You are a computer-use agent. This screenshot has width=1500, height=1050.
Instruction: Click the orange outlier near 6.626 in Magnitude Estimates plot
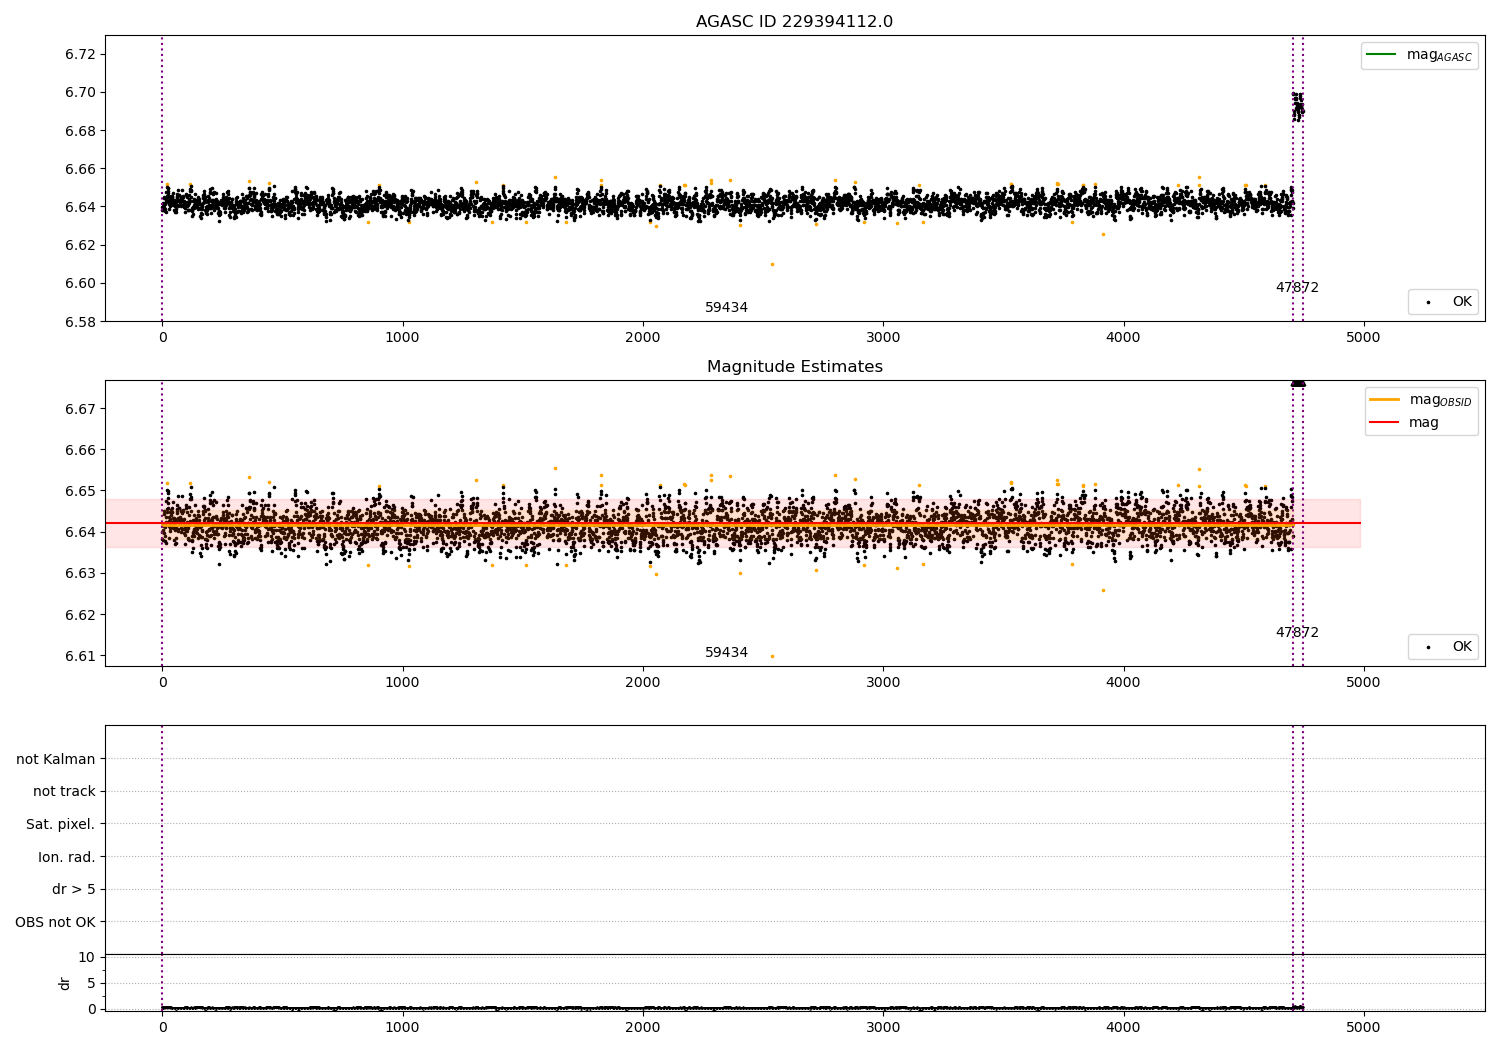(1103, 590)
